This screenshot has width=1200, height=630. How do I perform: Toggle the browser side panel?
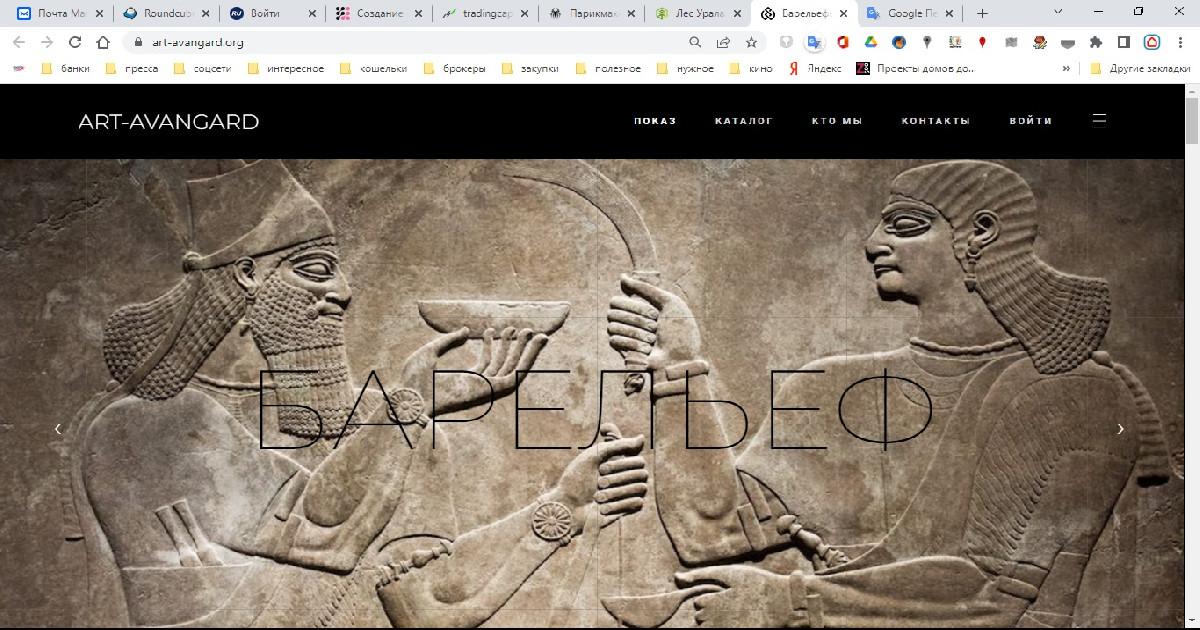pyautogui.click(x=1124, y=42)
